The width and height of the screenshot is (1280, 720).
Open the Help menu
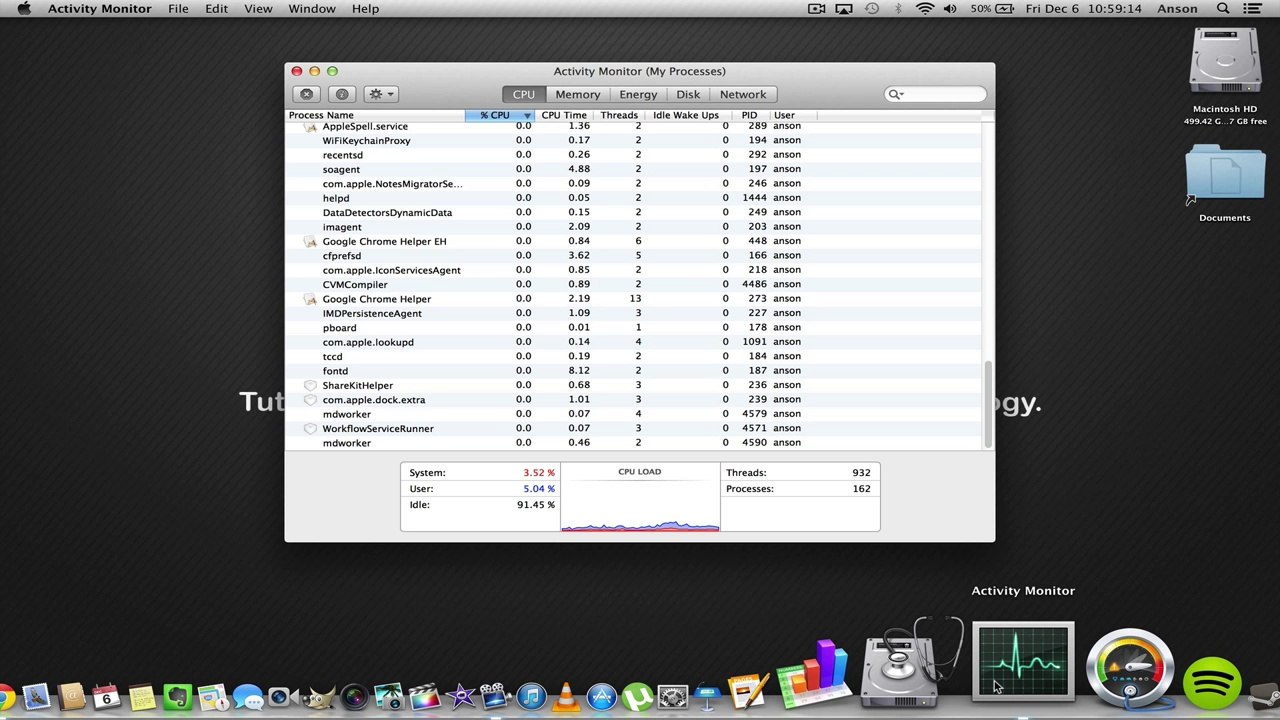tap(365, 9)
